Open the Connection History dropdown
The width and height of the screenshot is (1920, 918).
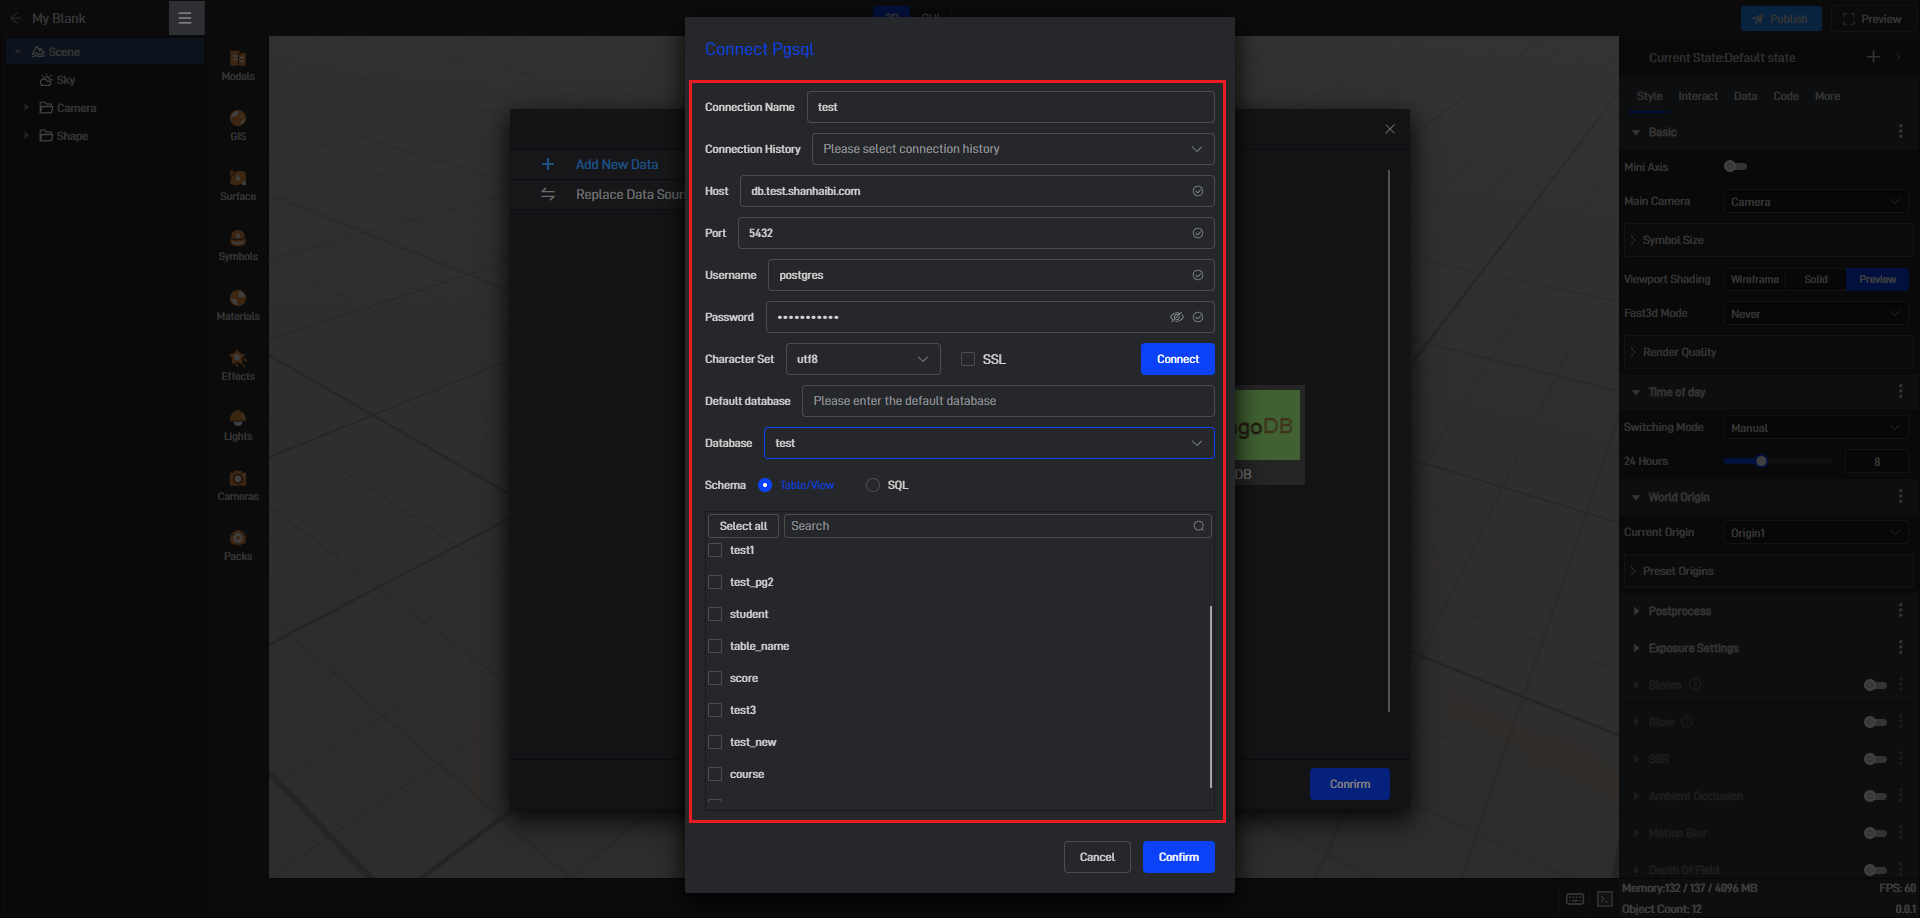(x=1013, y=149)
